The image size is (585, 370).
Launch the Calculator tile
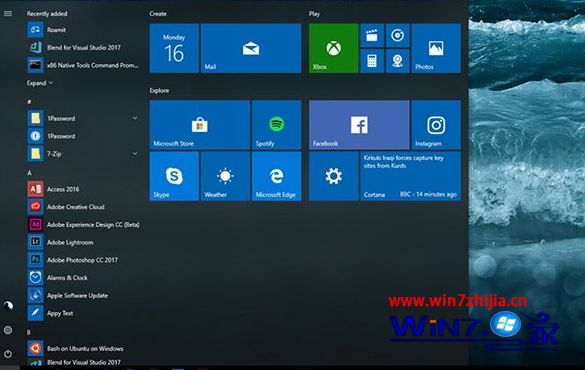[x=372, y=61]
